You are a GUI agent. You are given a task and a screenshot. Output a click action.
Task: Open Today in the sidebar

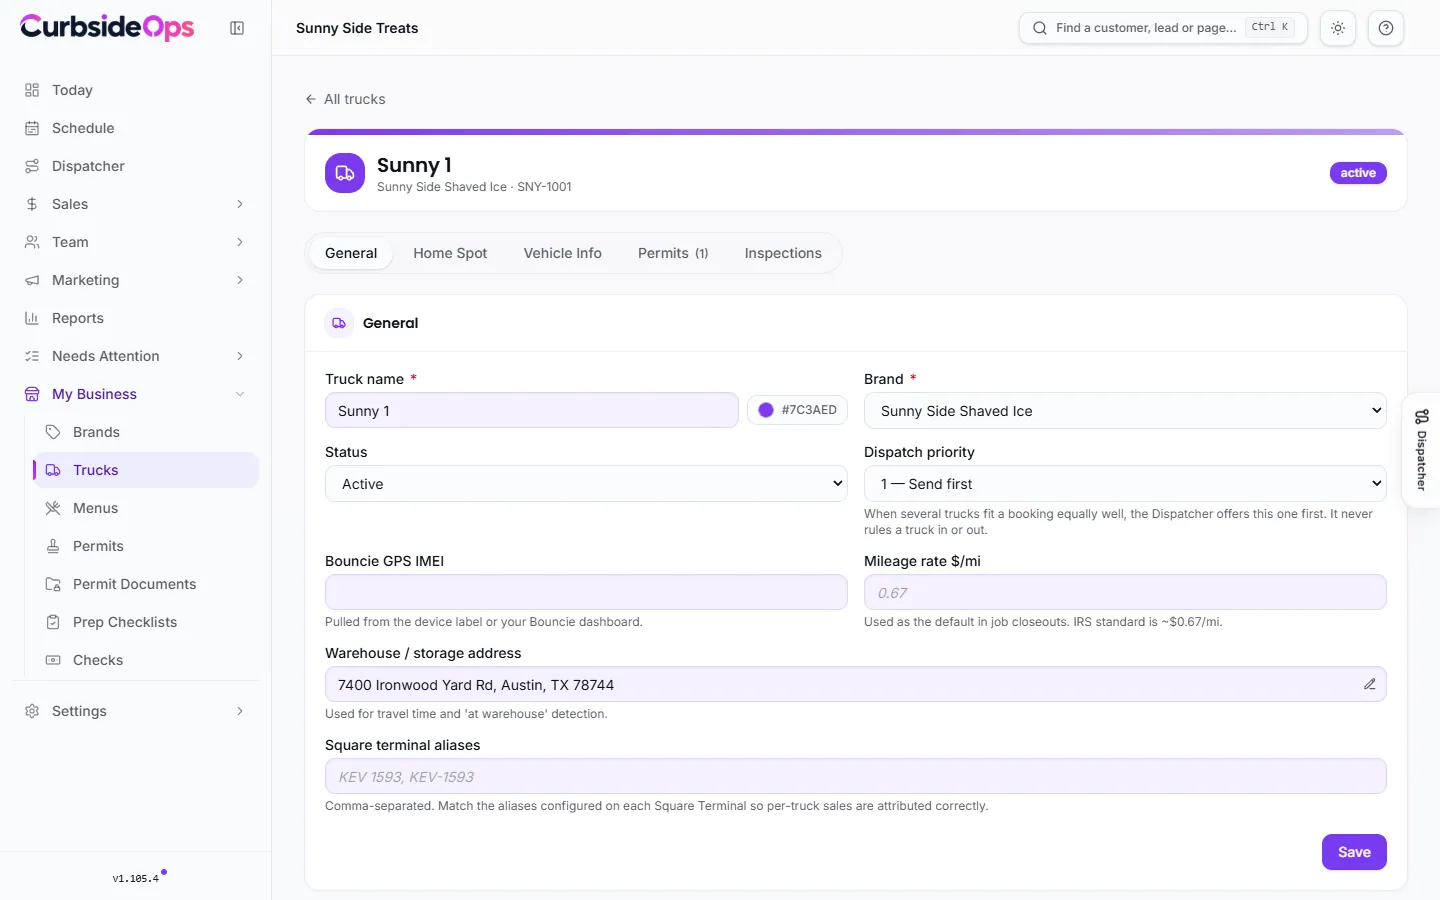136,90
